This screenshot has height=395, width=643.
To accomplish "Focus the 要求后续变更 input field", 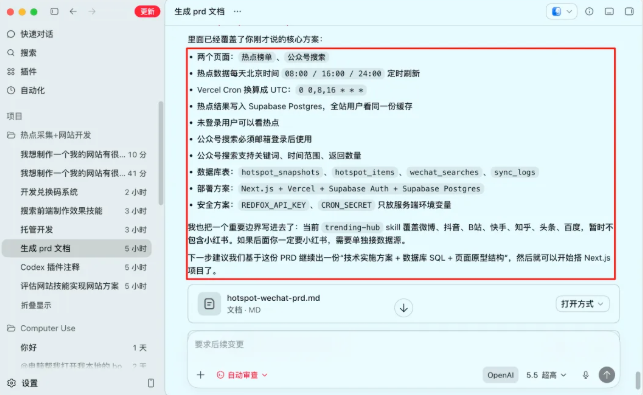I will click(x=404, y=345).
